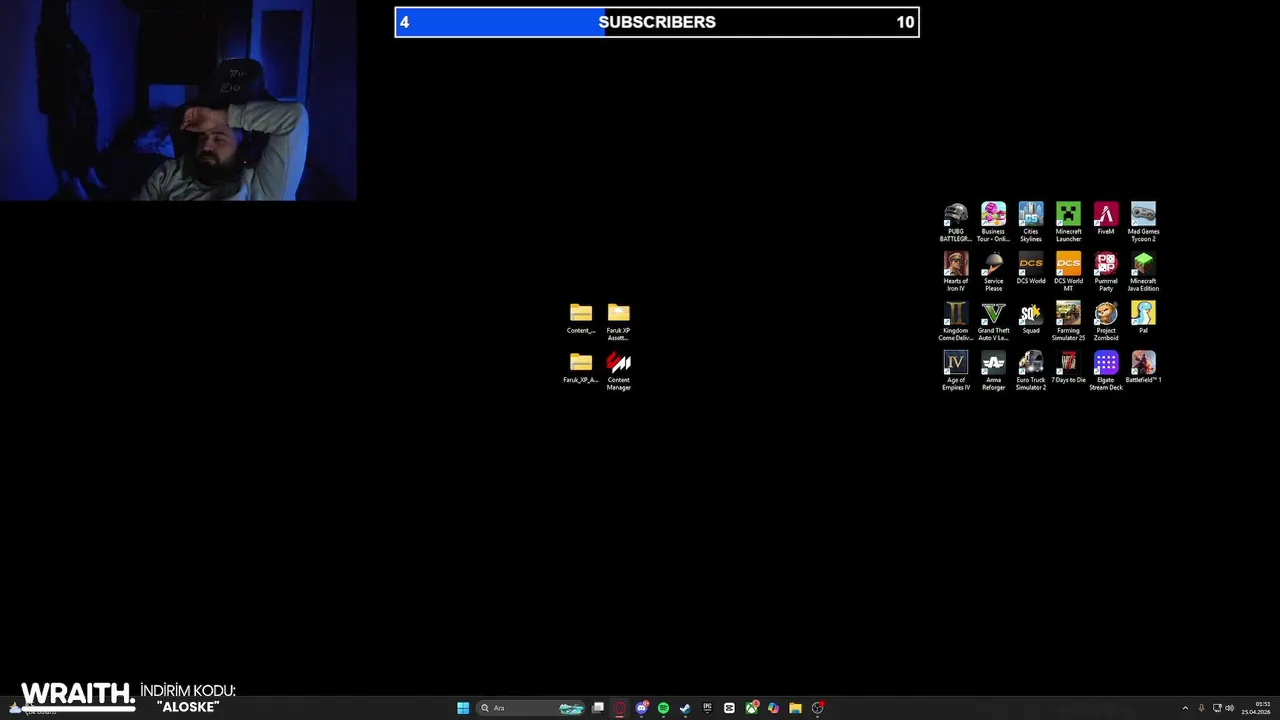Screen dimensions: 1280x720
Task: Launch Business Tour Online shortcut
Action: click(x=993, y=221)
